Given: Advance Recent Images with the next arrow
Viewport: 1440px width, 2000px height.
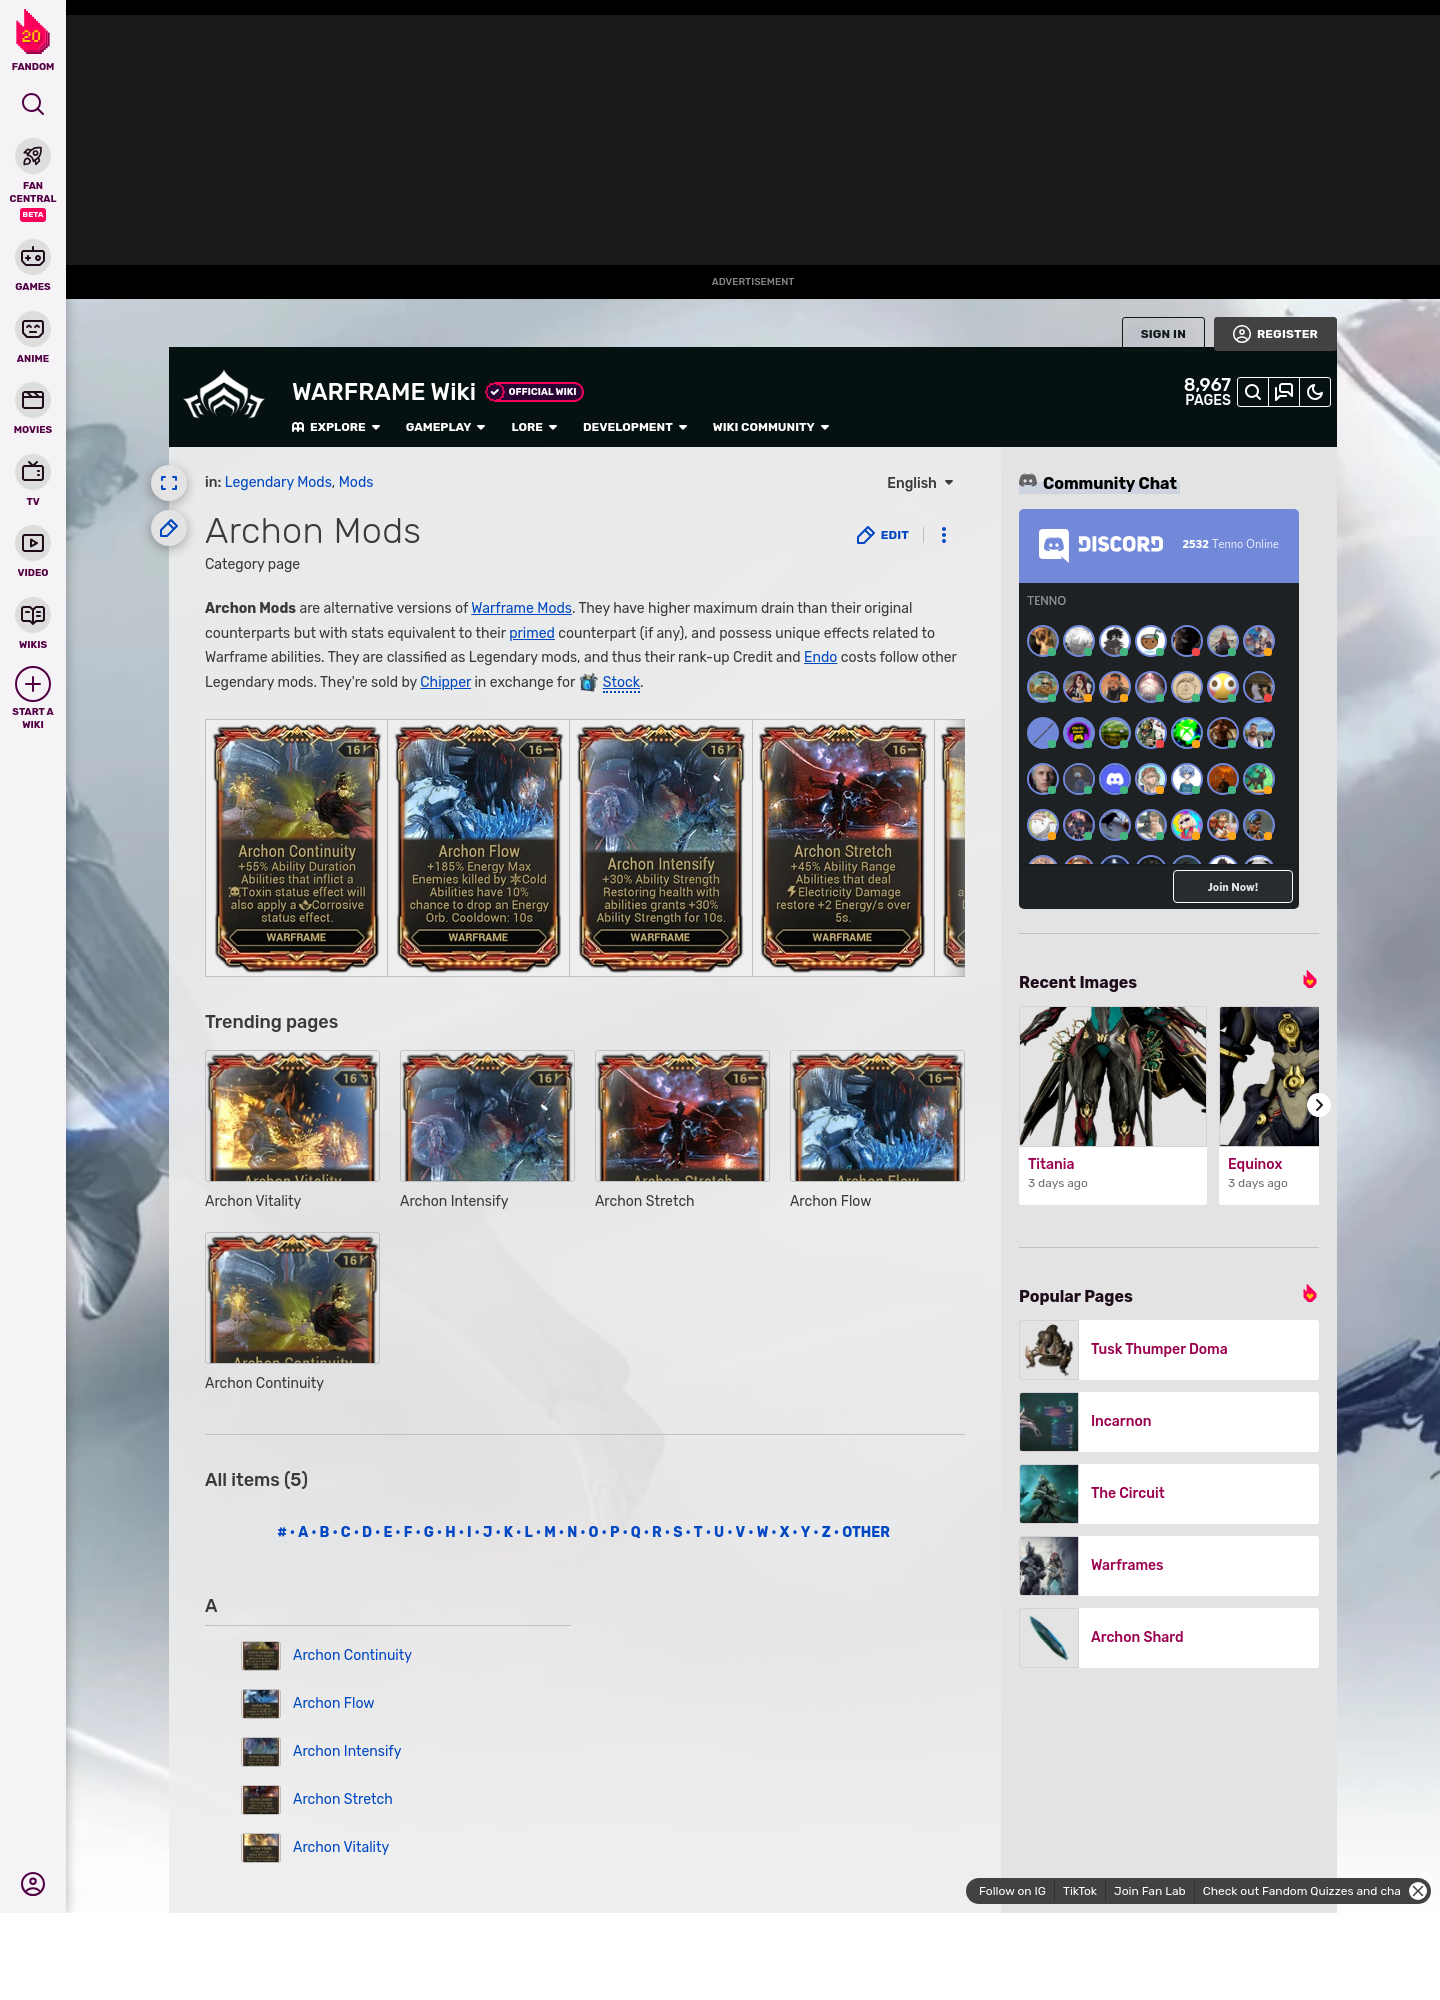Looking at the screenshot, I should pos(1318,1105).
